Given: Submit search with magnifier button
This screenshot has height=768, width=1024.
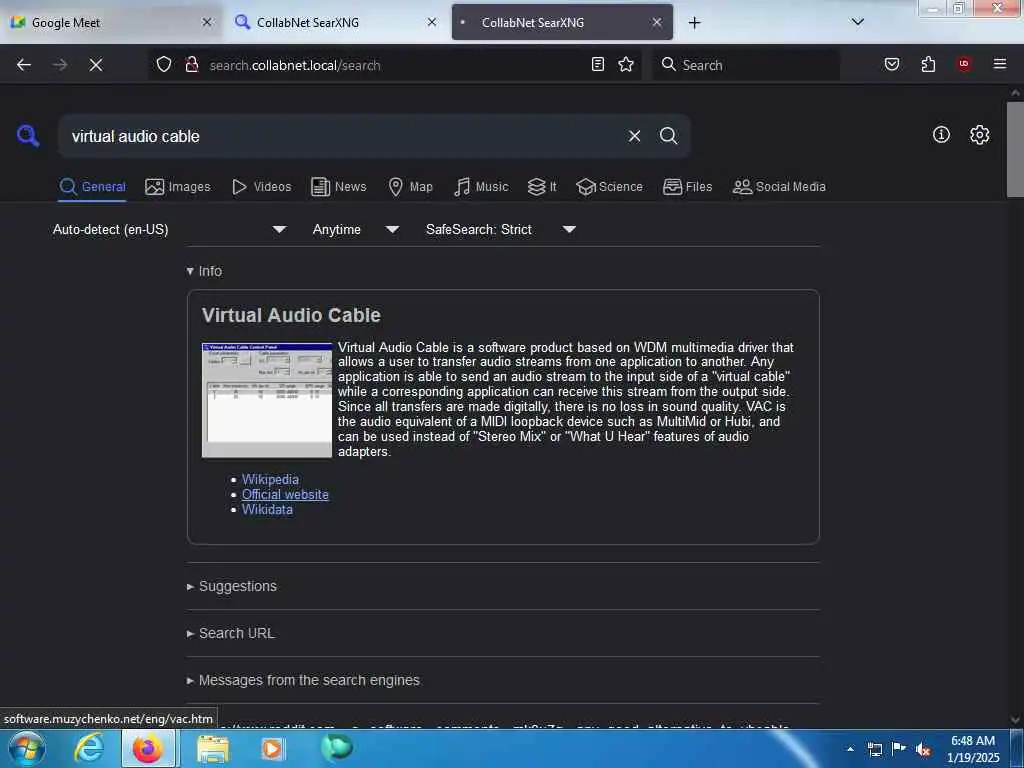Looking at the screenshot, I should (x=668, y=136).
